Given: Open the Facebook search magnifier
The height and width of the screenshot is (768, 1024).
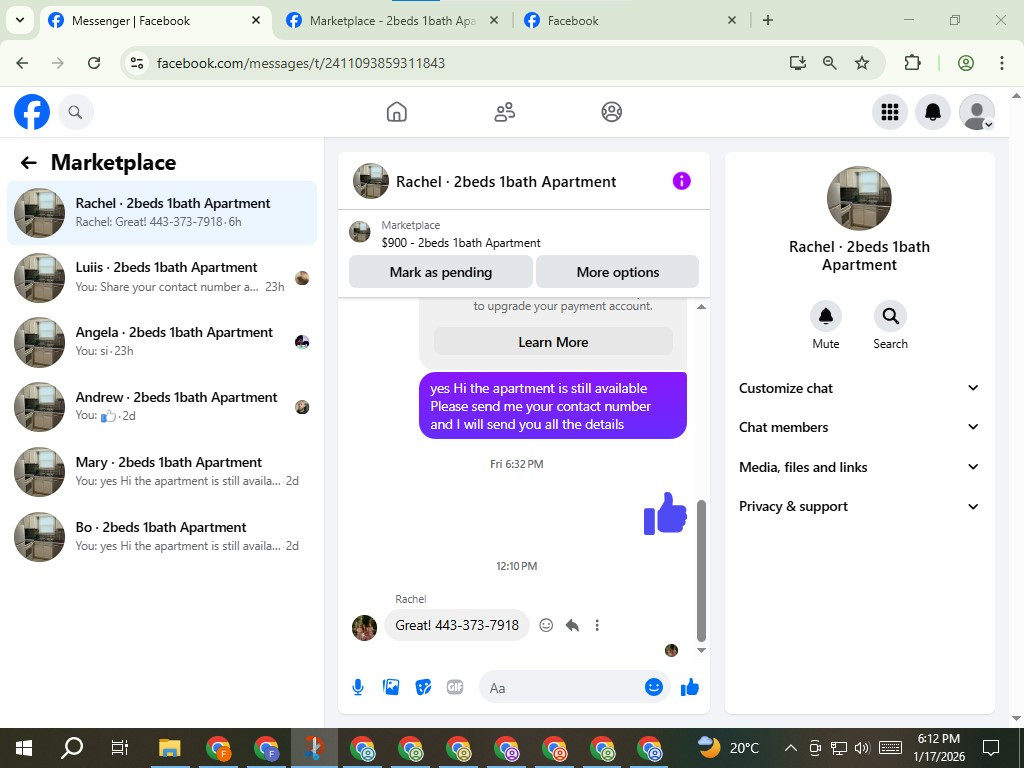Looking at the screenshot, I should coord(76,112).
